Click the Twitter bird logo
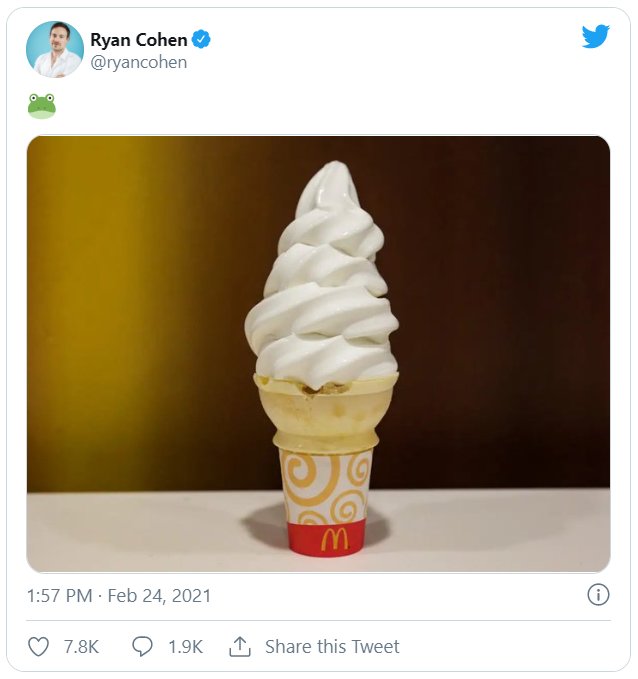Viewport: 638px width, 679px height. [596, 36]
